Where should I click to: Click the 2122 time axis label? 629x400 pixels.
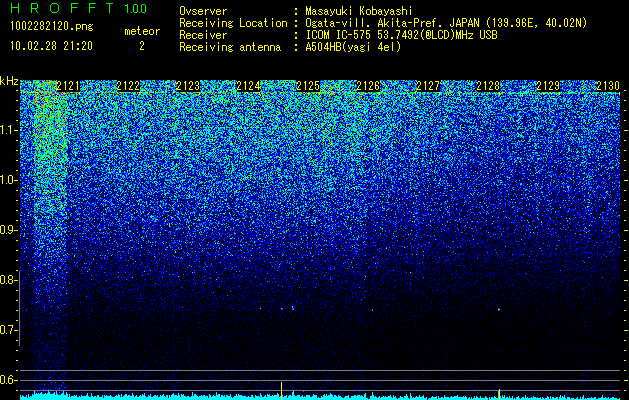[x=128, y=86]
